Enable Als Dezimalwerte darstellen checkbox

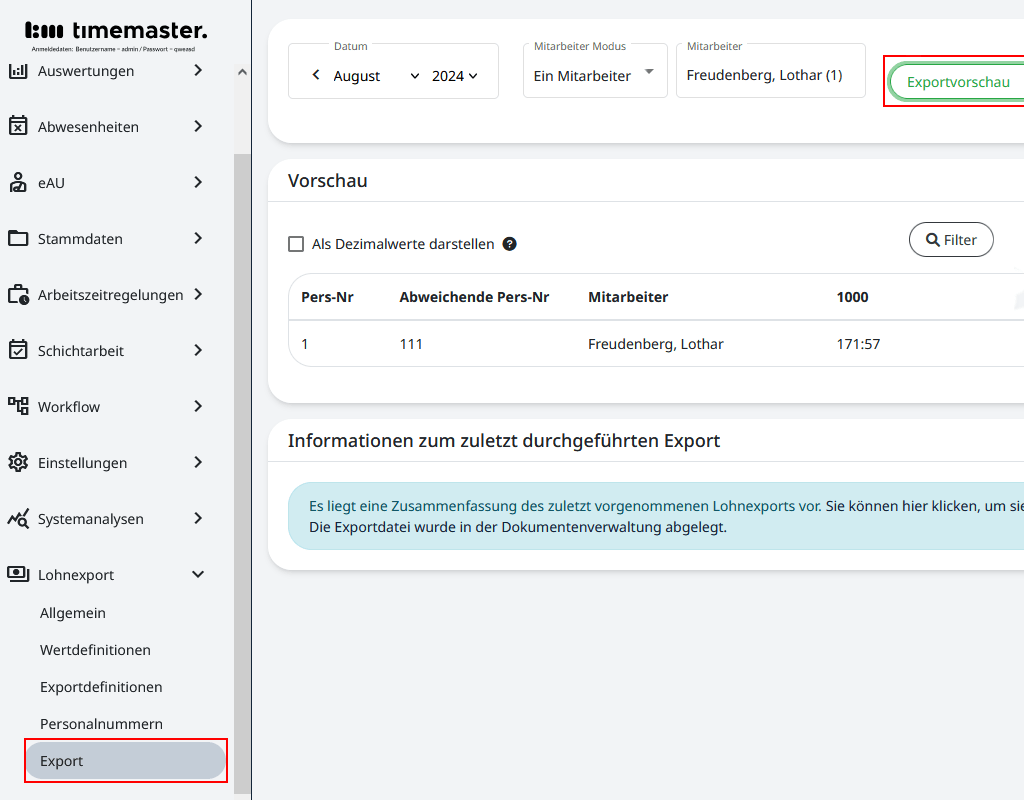point(296,244)
